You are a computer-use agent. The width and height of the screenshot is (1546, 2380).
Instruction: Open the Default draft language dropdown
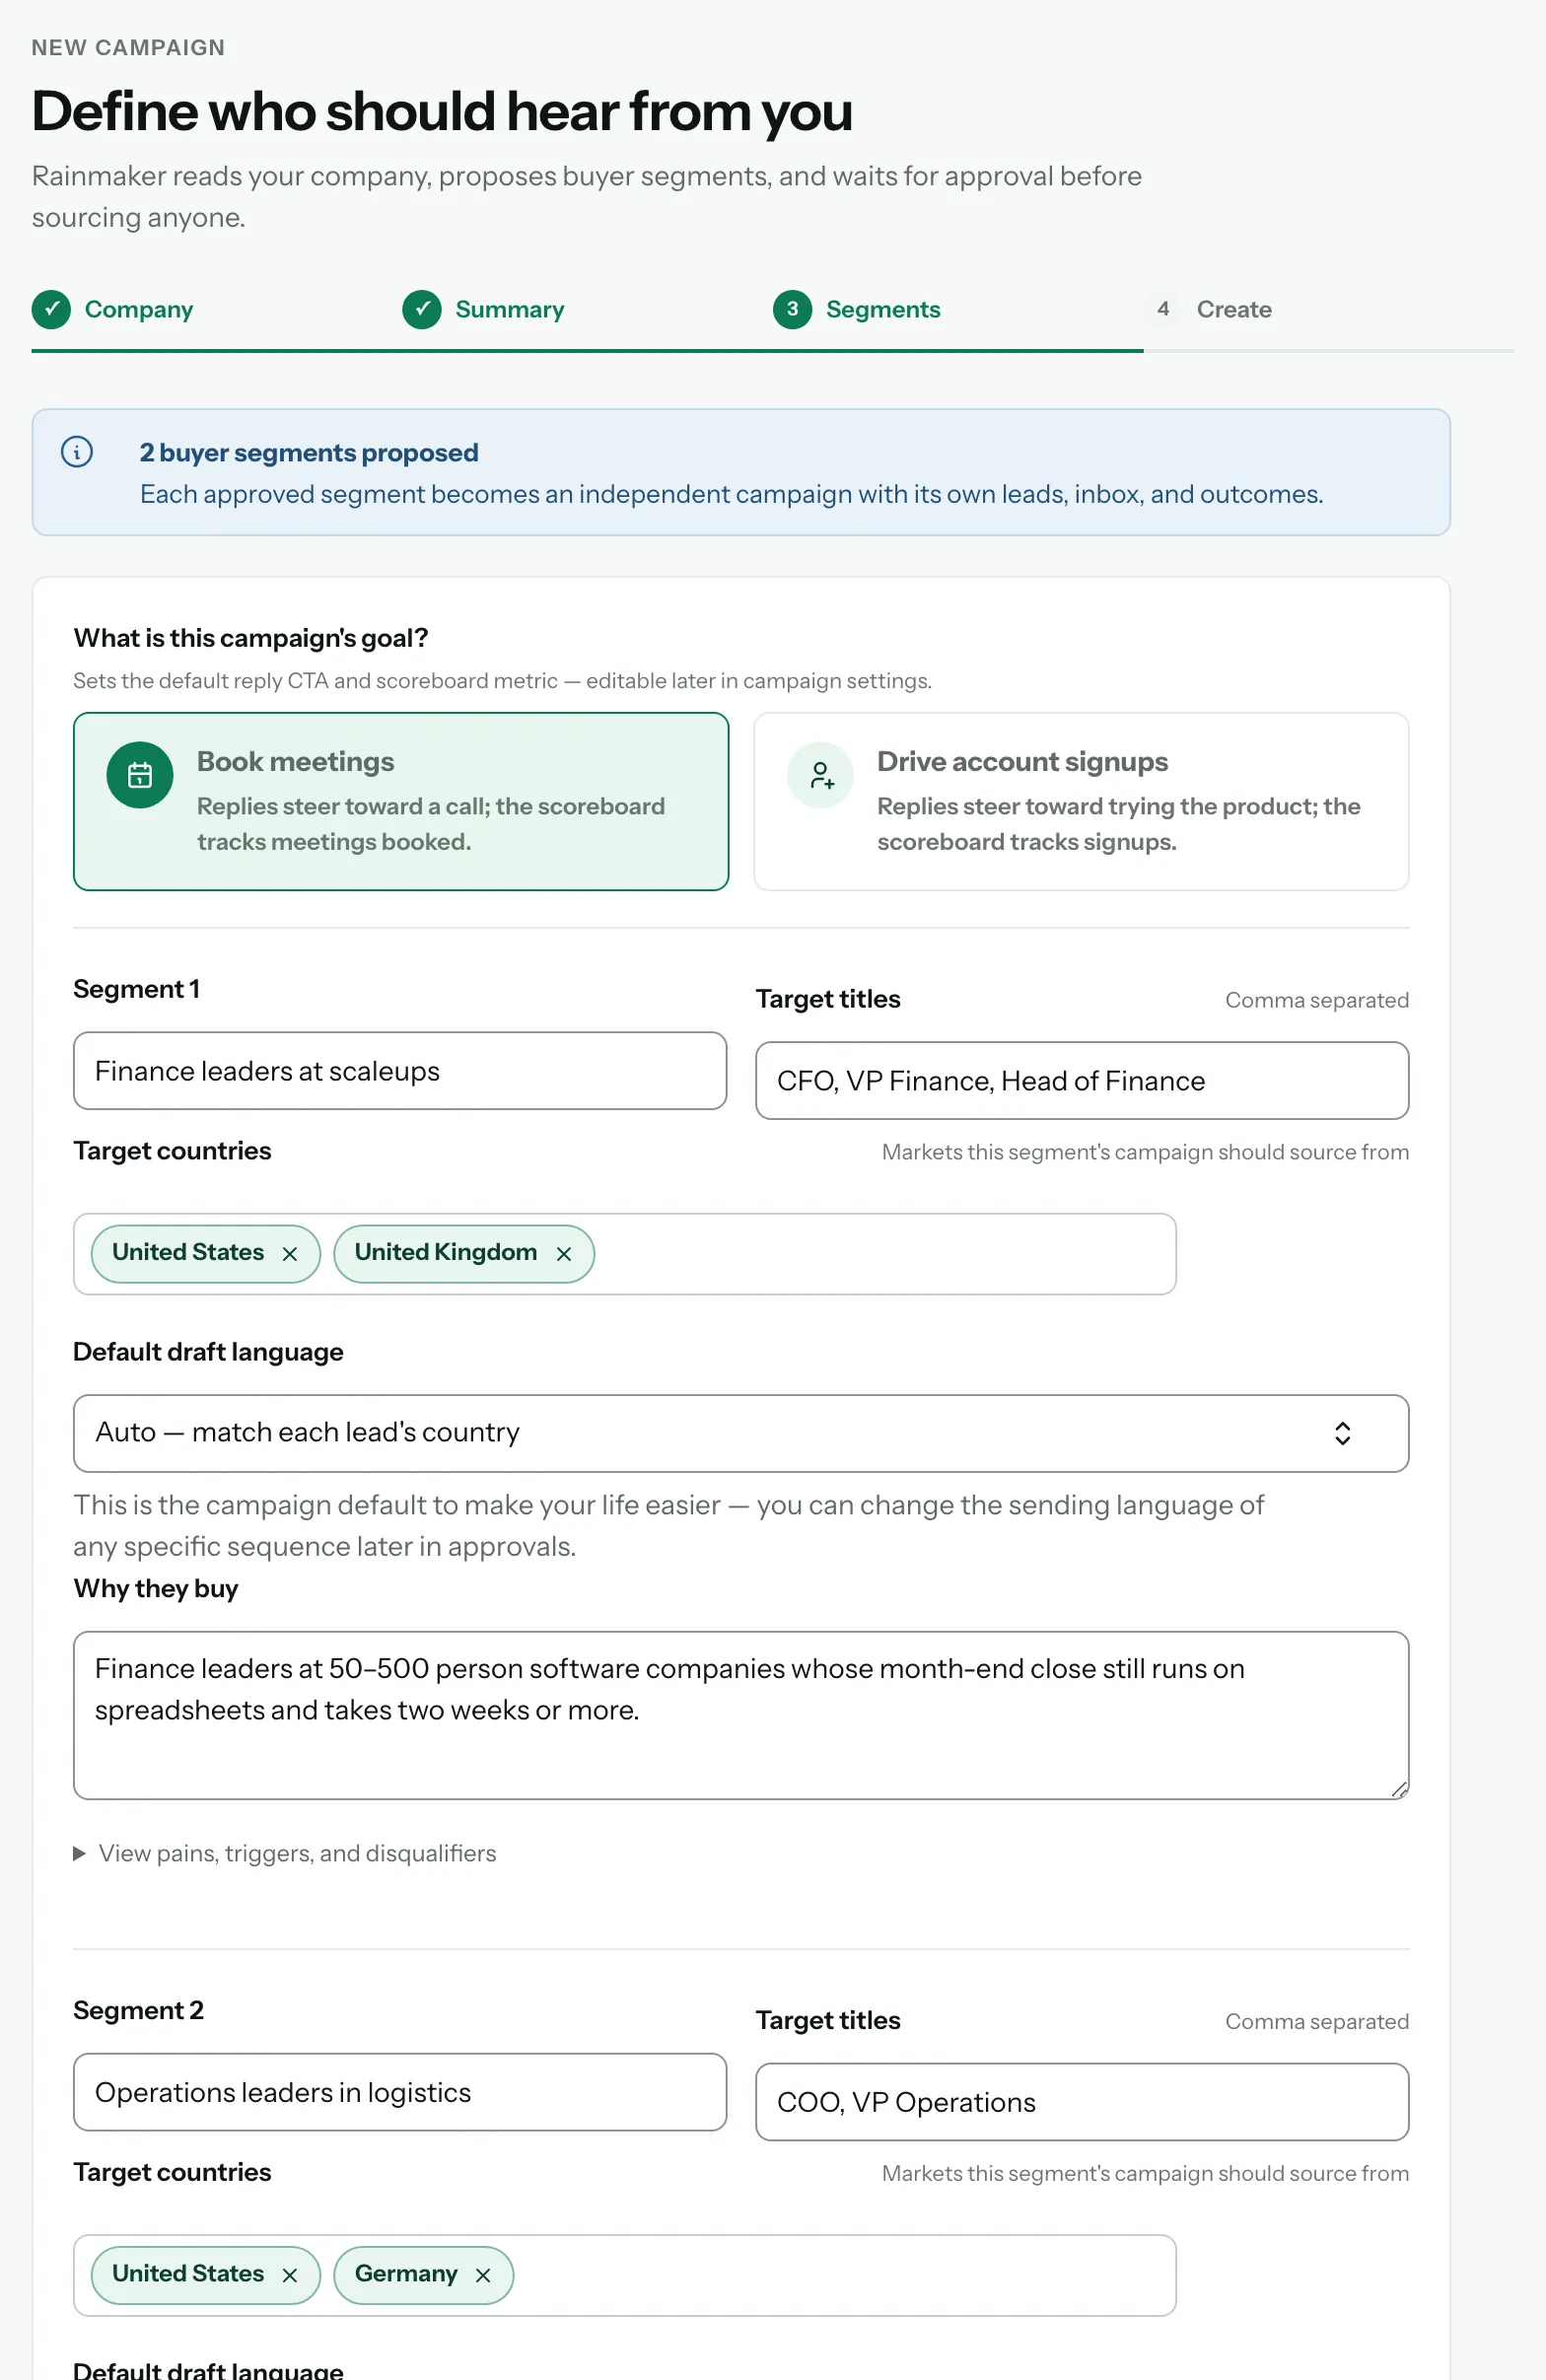pyautogui.click(x=741, y=1433)
